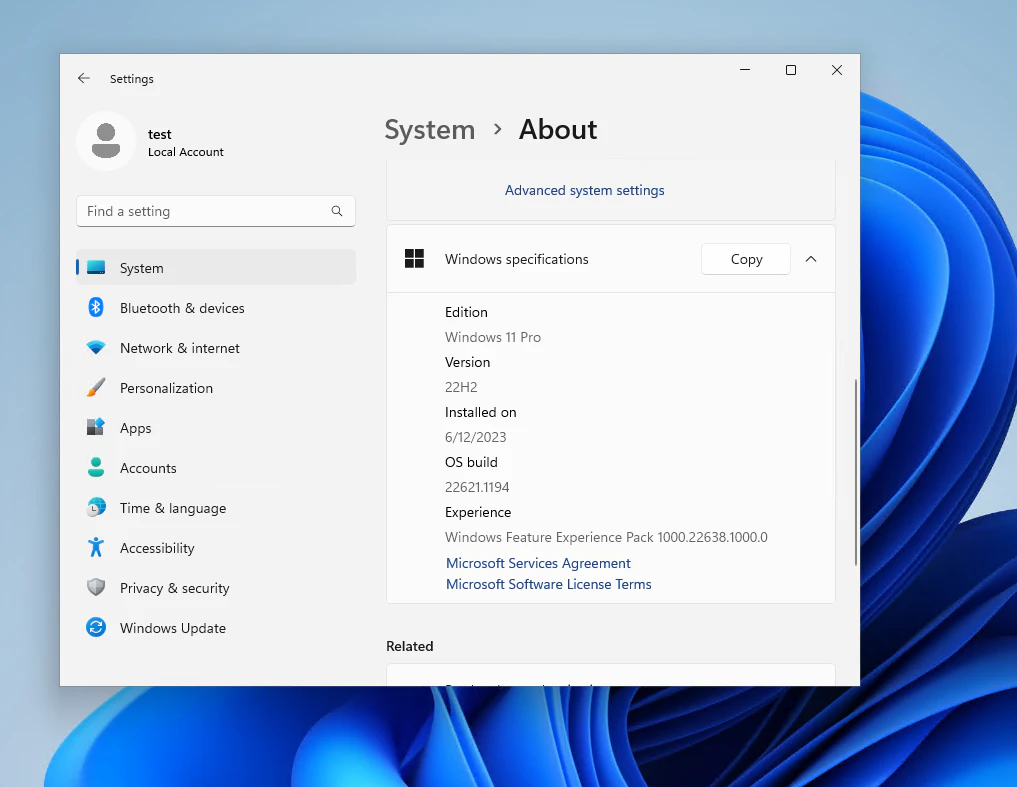1017x787 pixels.
Task: Click the Windows logo beside Windows specifications
Action: click(414, 259)
